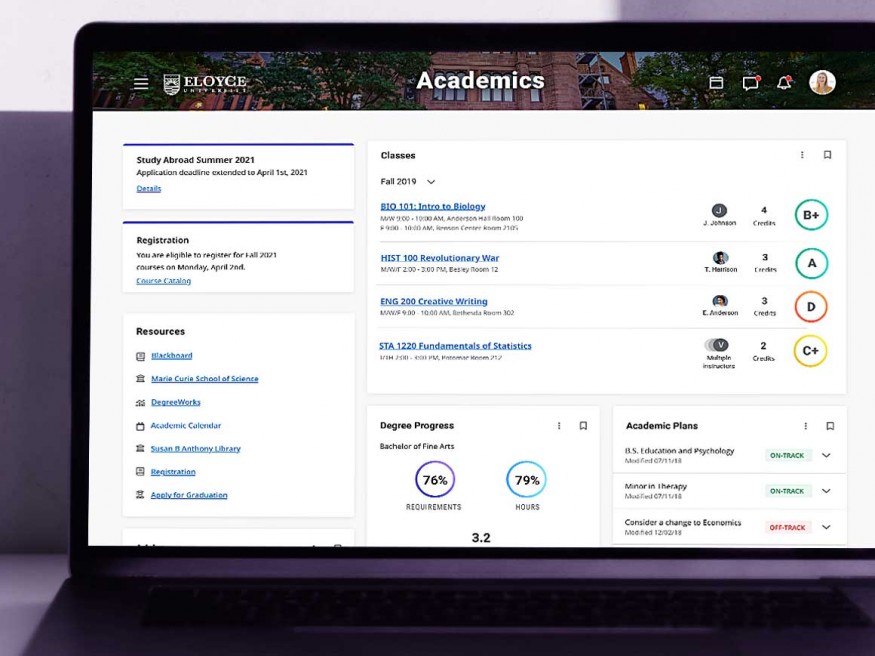Bookmark the Classes panel
The height and width of the screenshot is (656, 875).
[828, 154]
